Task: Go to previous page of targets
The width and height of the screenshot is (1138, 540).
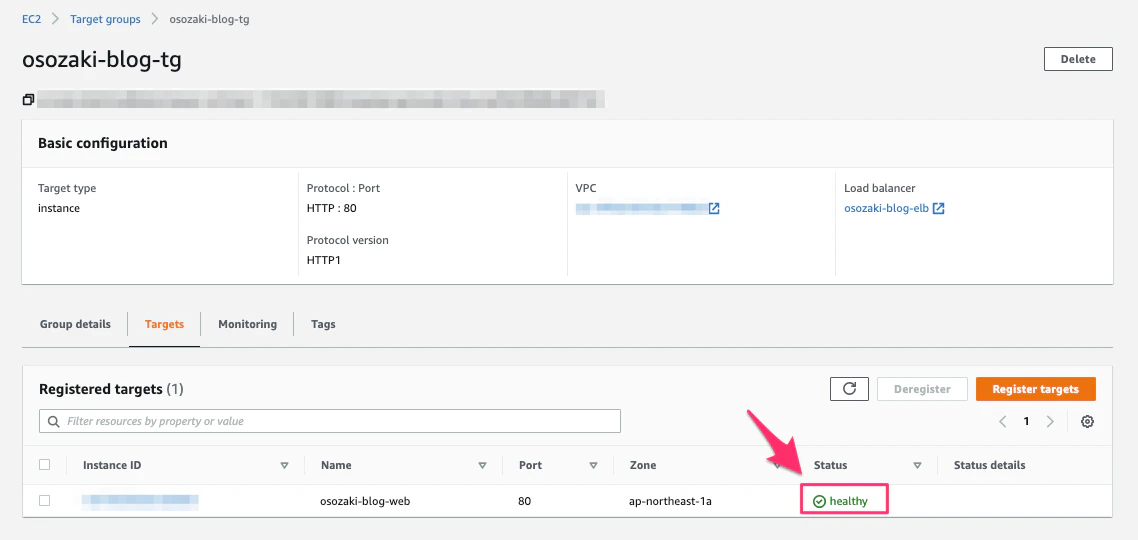Action: click(x=1002, y=422)
